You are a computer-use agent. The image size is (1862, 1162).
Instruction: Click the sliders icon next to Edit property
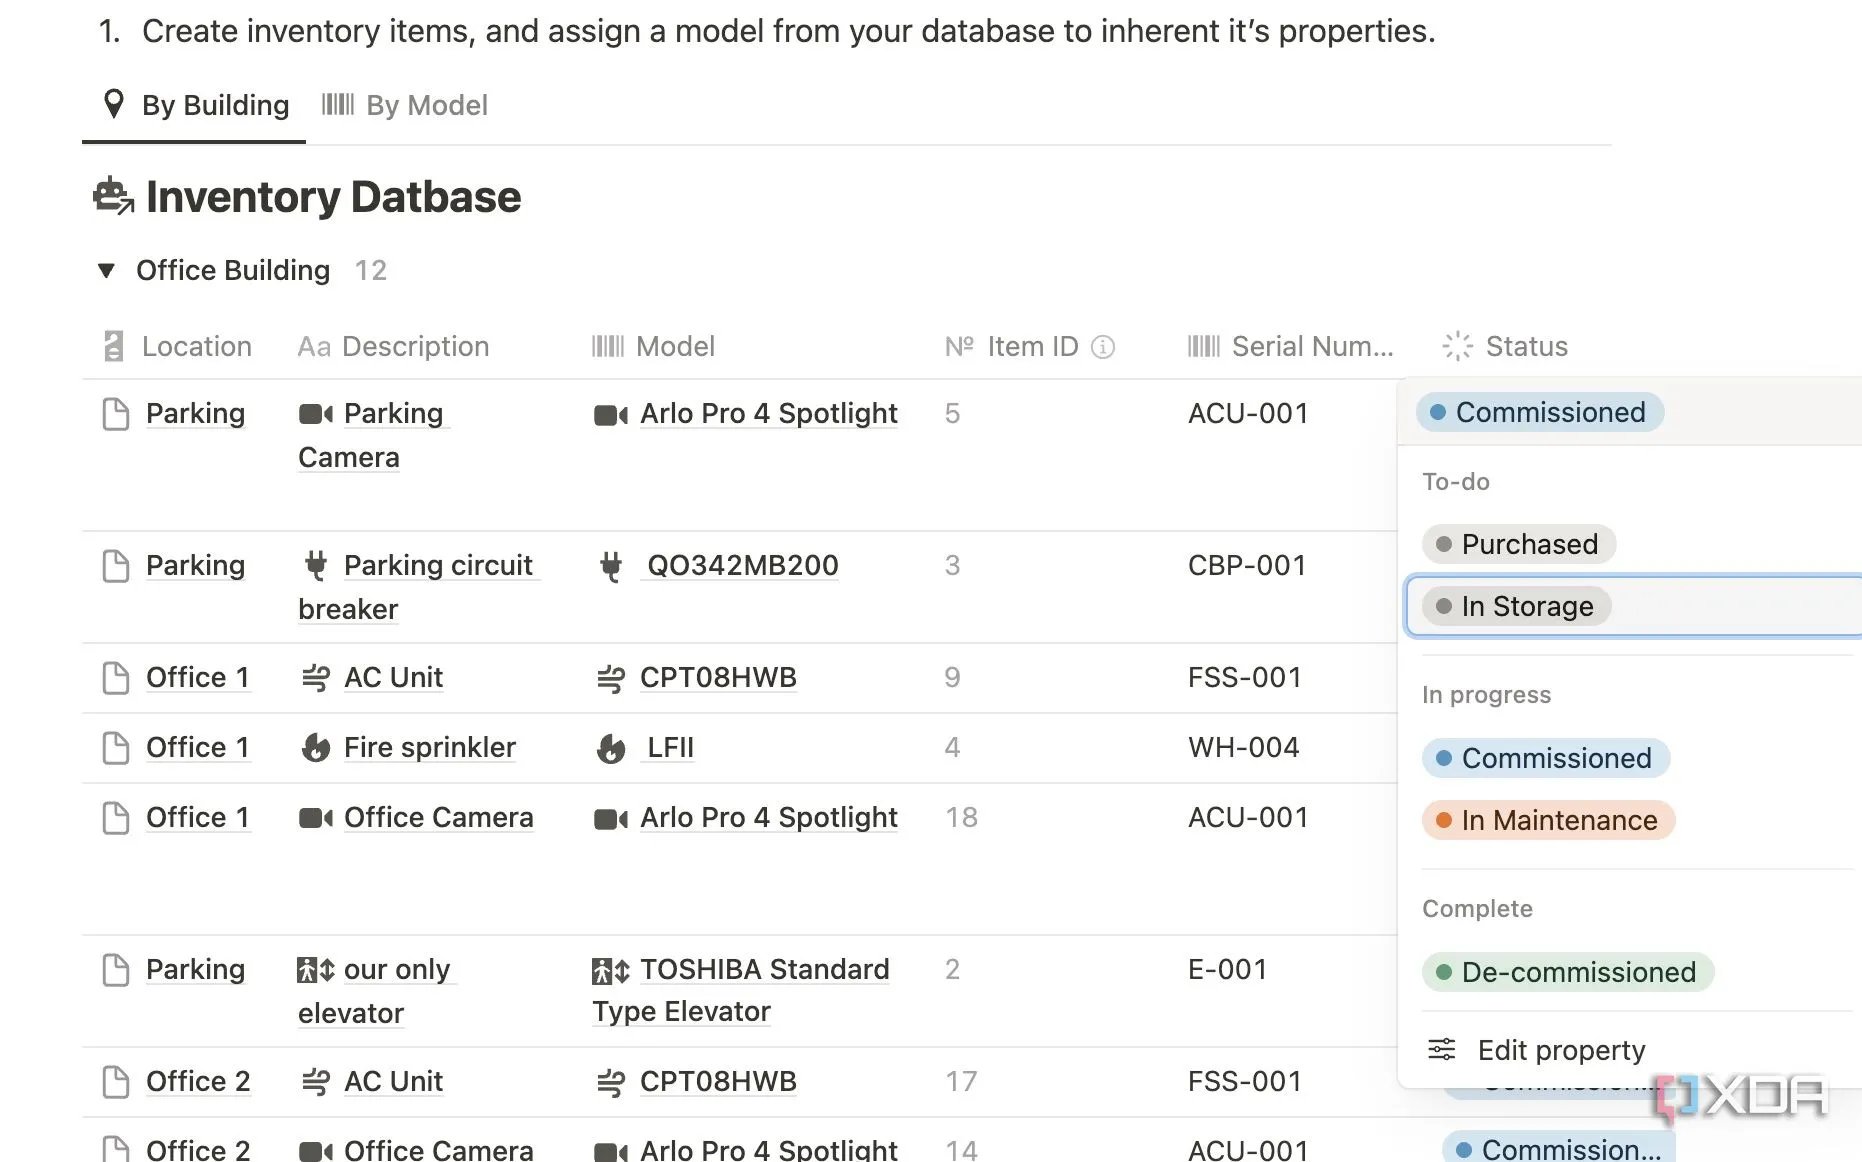pyautogui.click(x=1442, y=1049)
